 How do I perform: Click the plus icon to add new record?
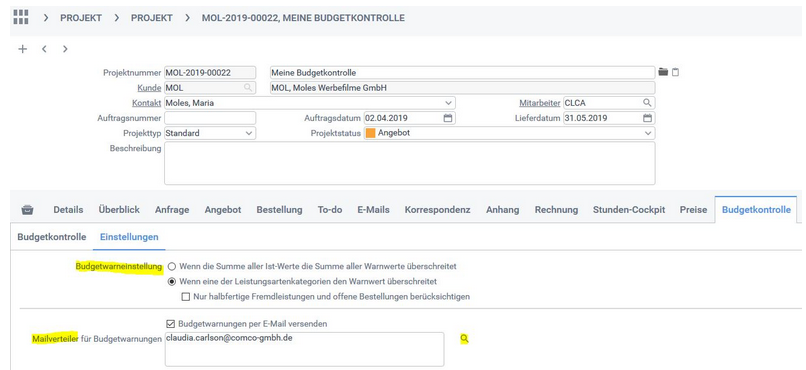23,49
